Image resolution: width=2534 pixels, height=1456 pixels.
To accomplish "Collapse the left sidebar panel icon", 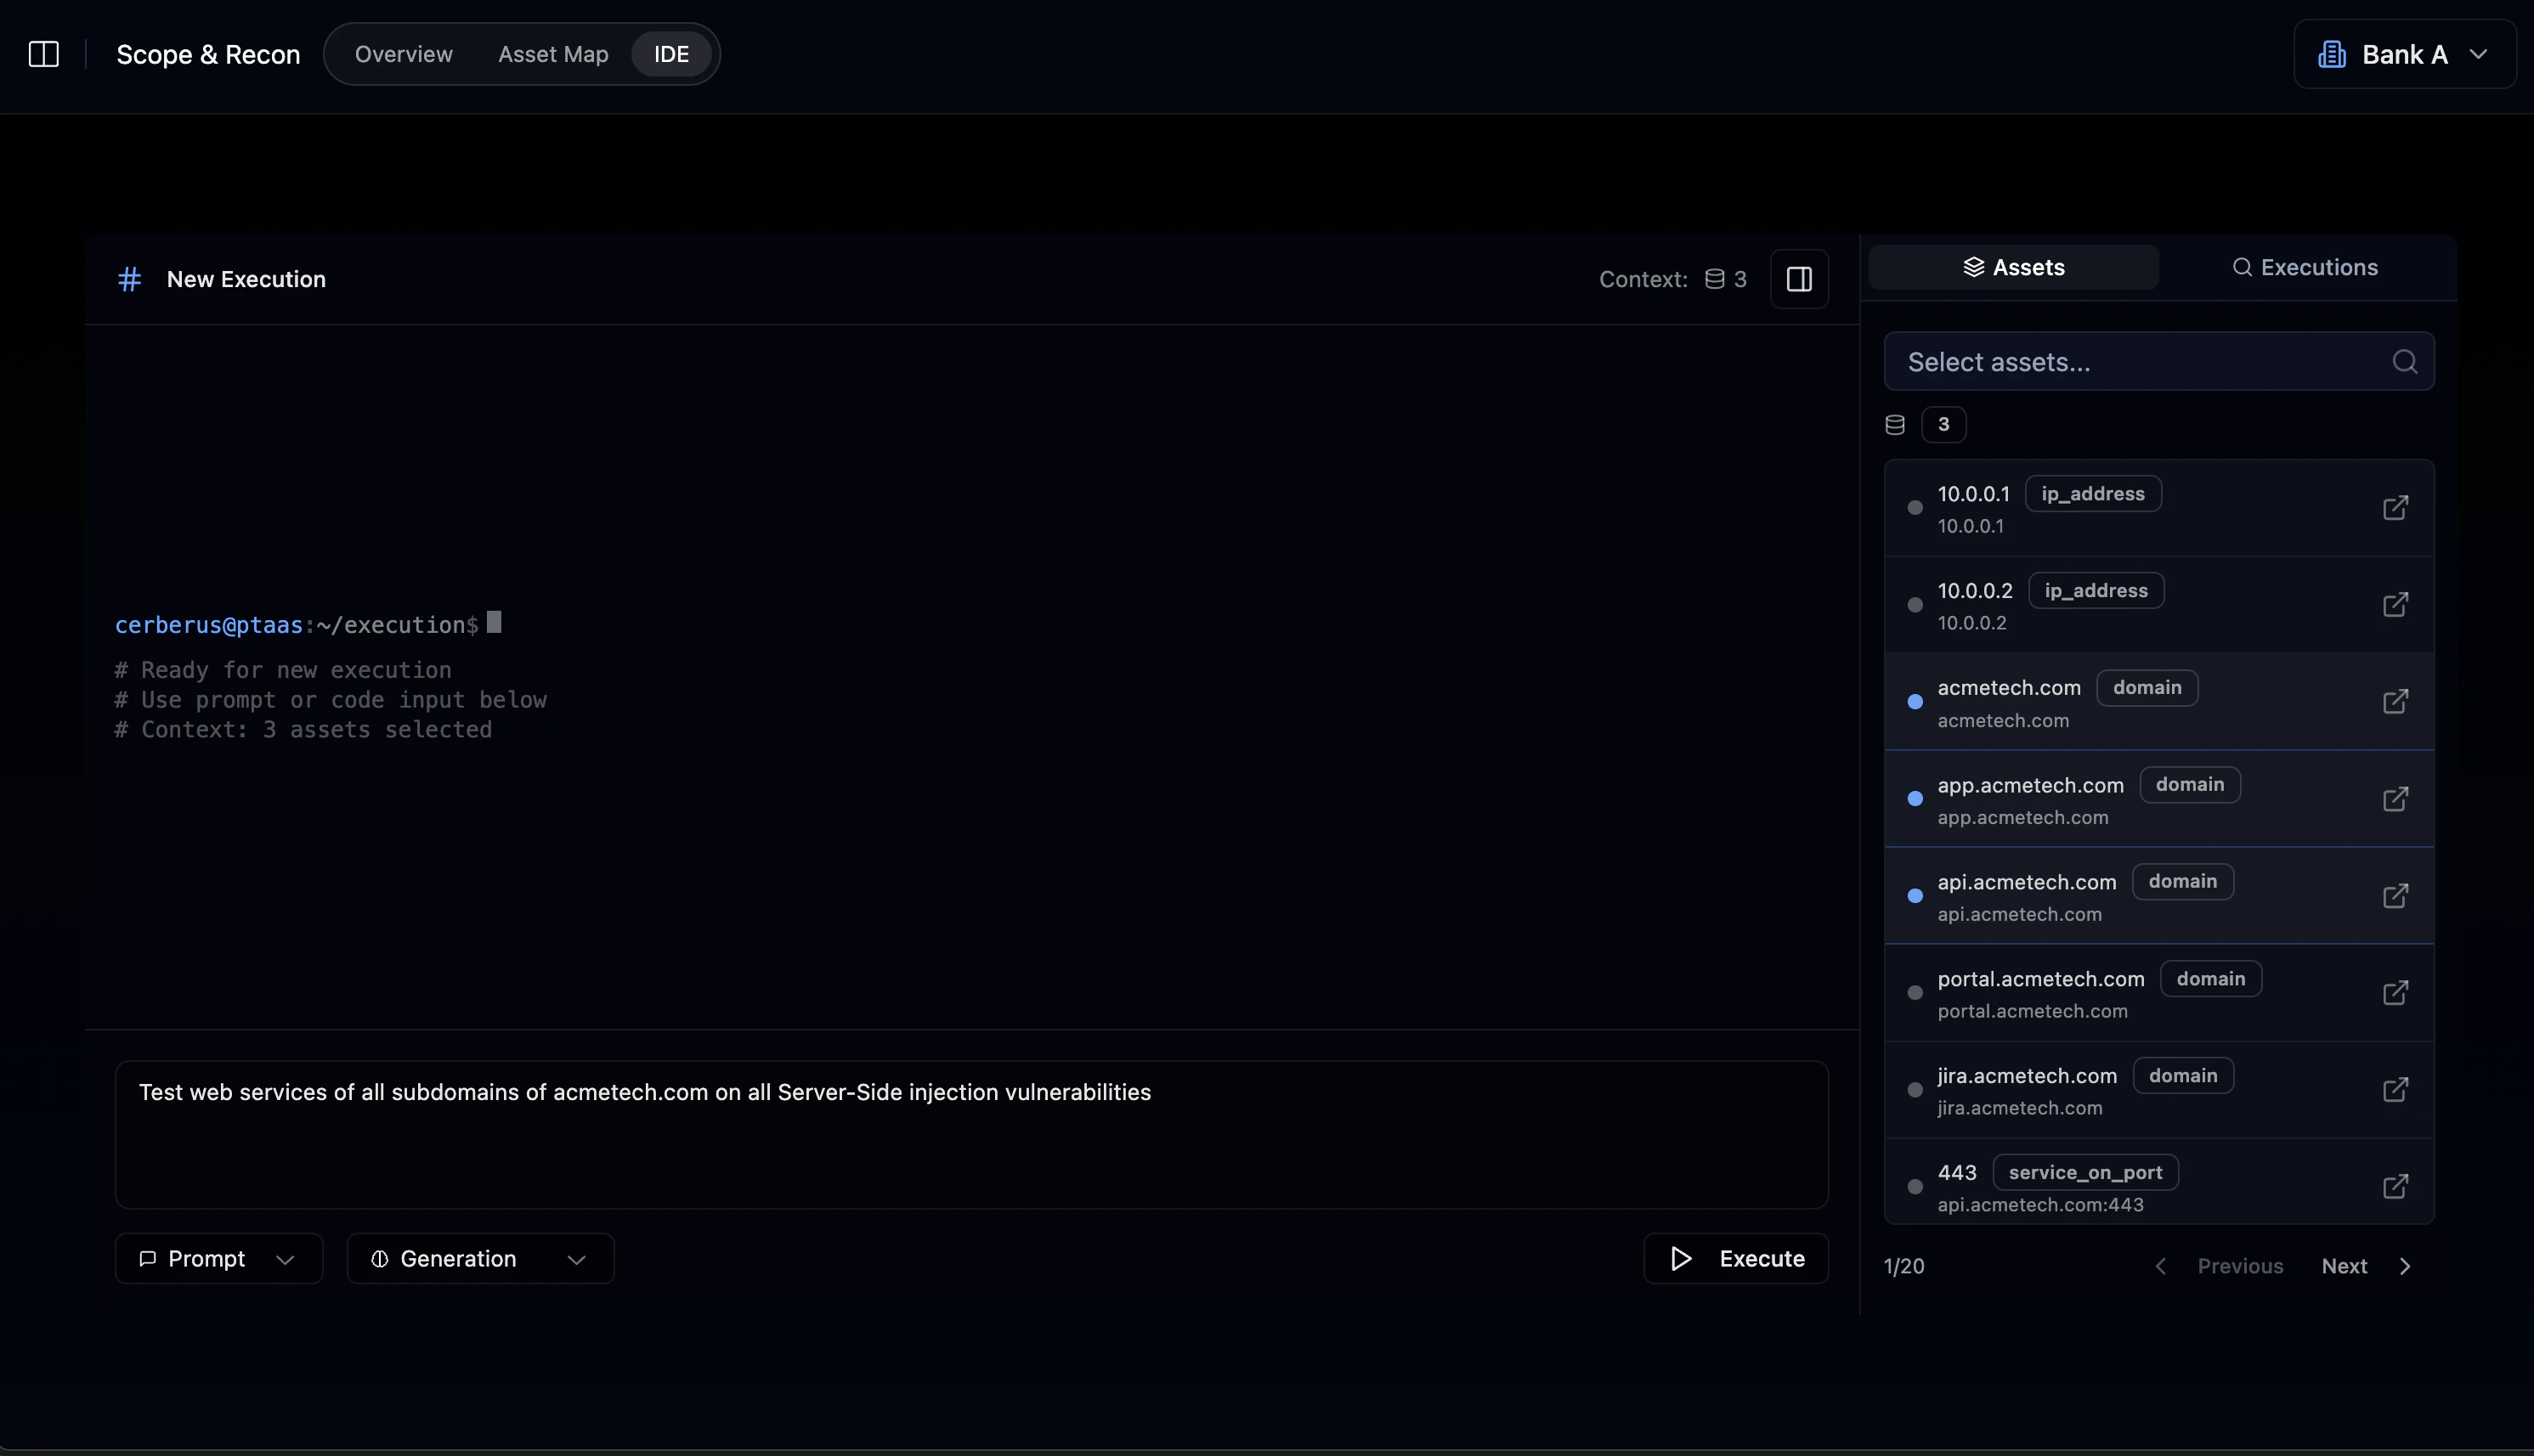I will 44,54.
